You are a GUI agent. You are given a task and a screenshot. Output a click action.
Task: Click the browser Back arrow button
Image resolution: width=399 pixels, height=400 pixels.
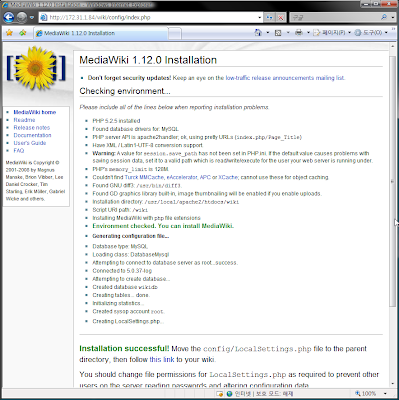pos(8,17)
